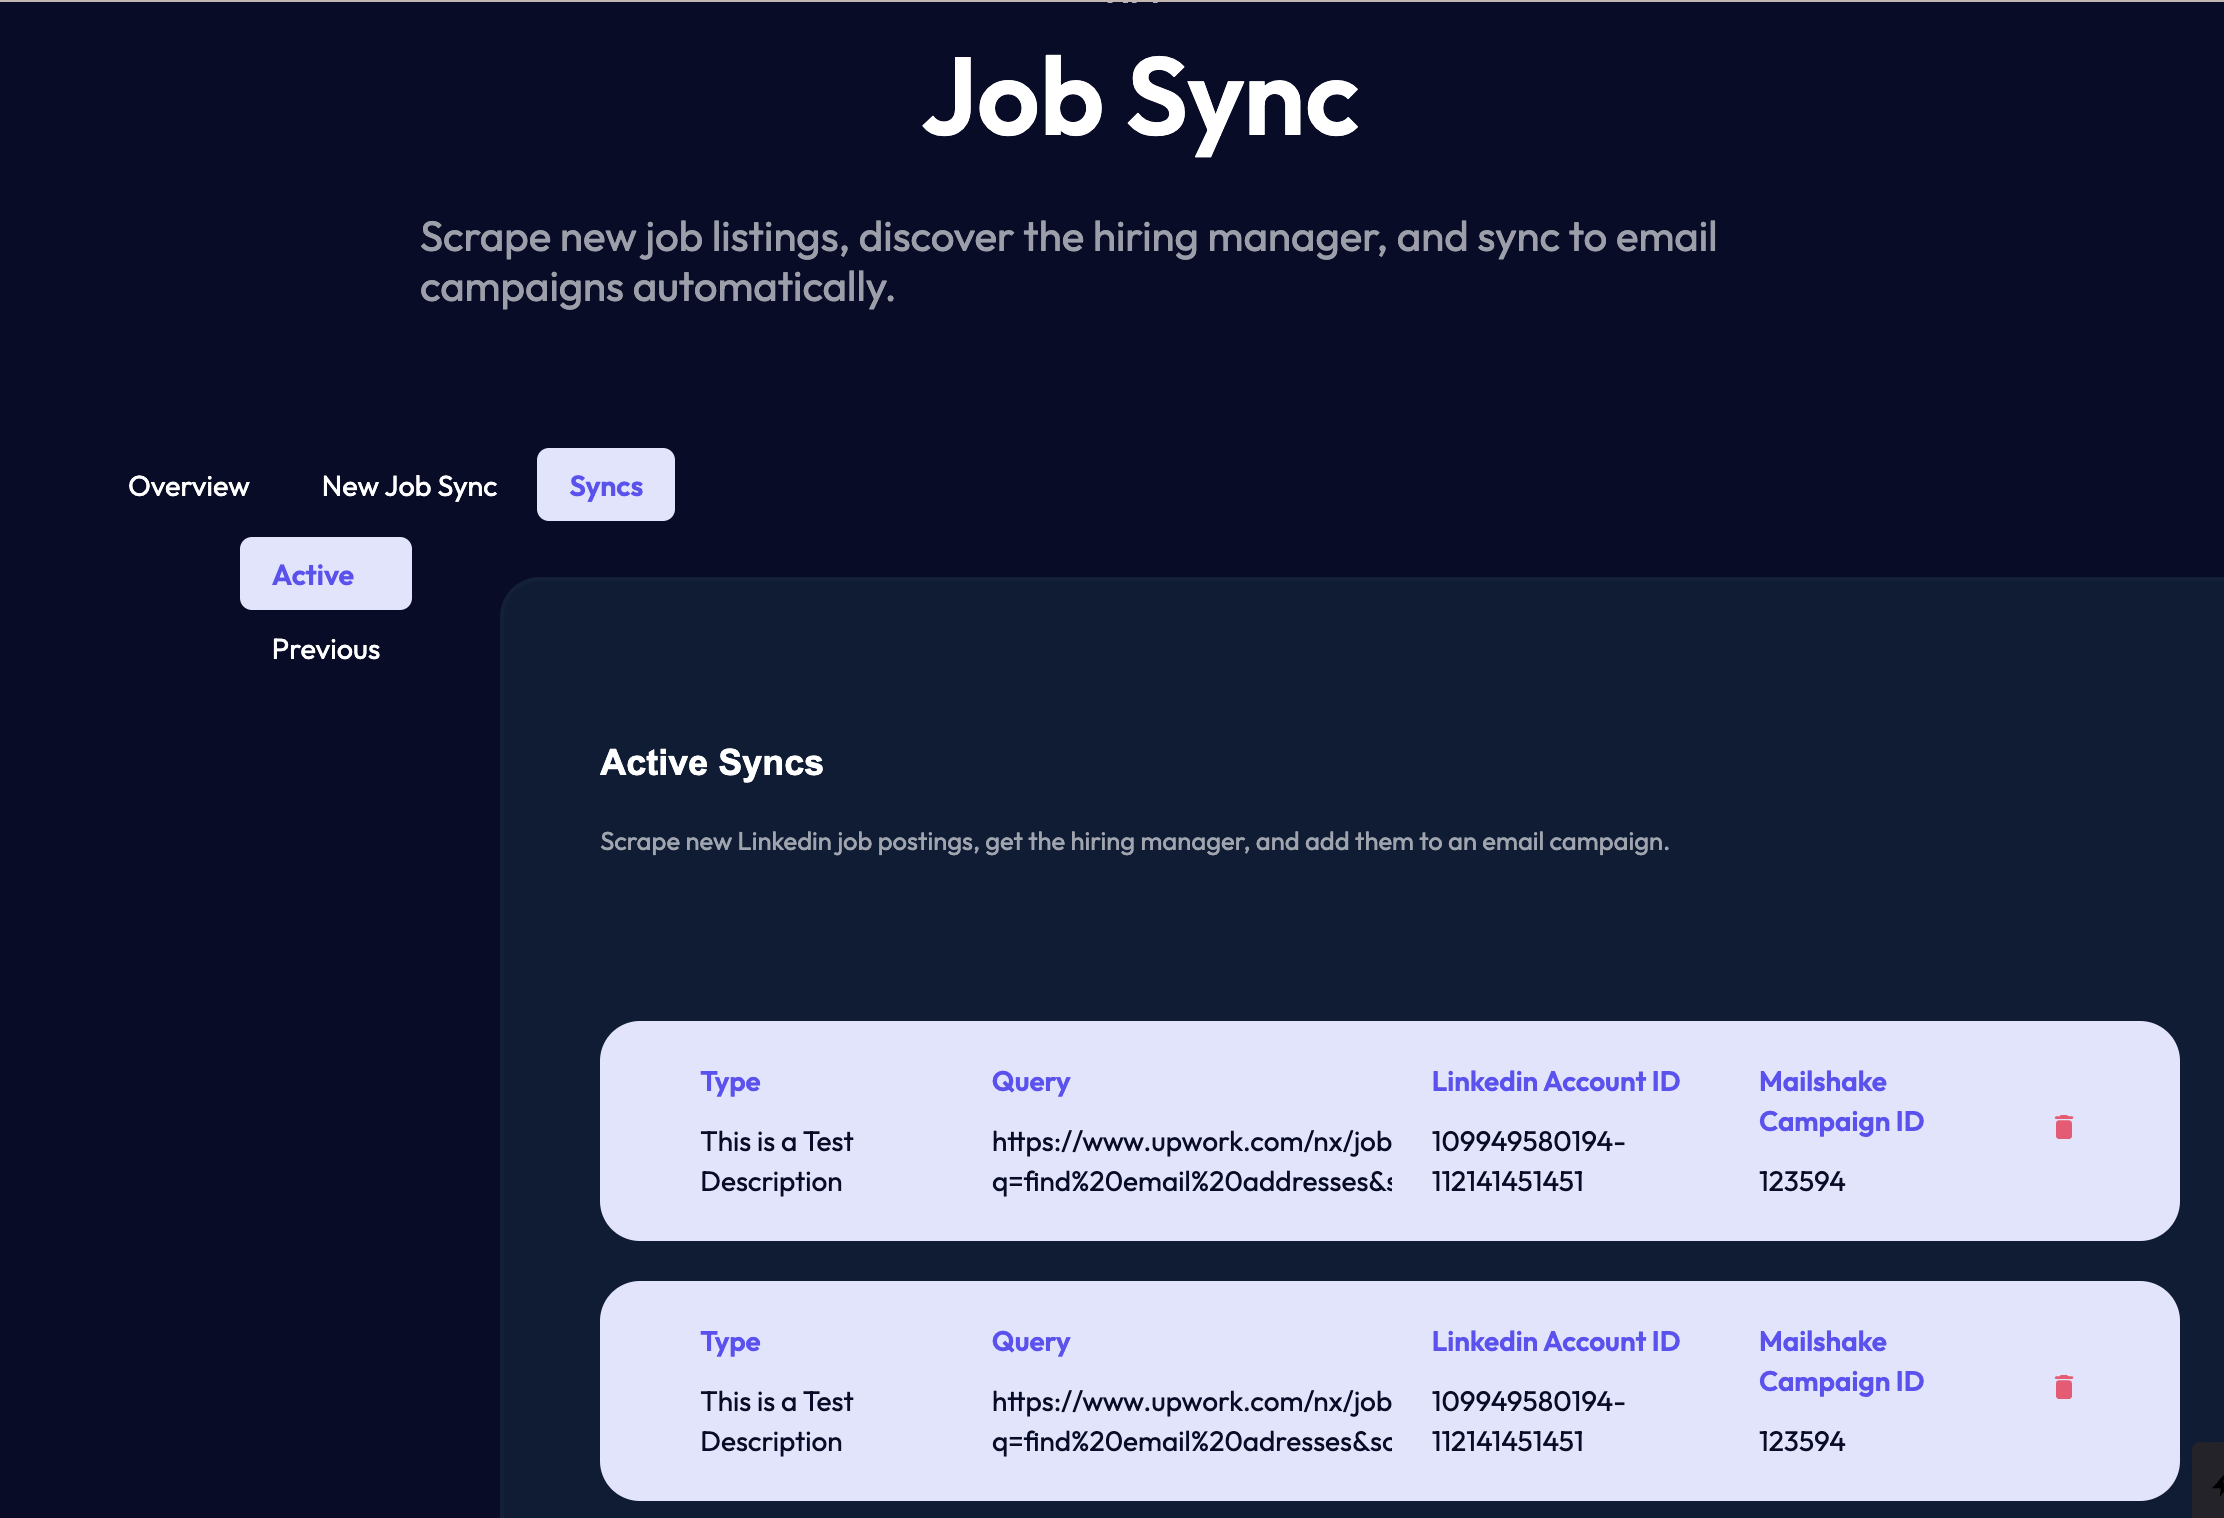Click the Active Syncs heading
The height and width of the screenshot is (1518, 2224).
711,763
